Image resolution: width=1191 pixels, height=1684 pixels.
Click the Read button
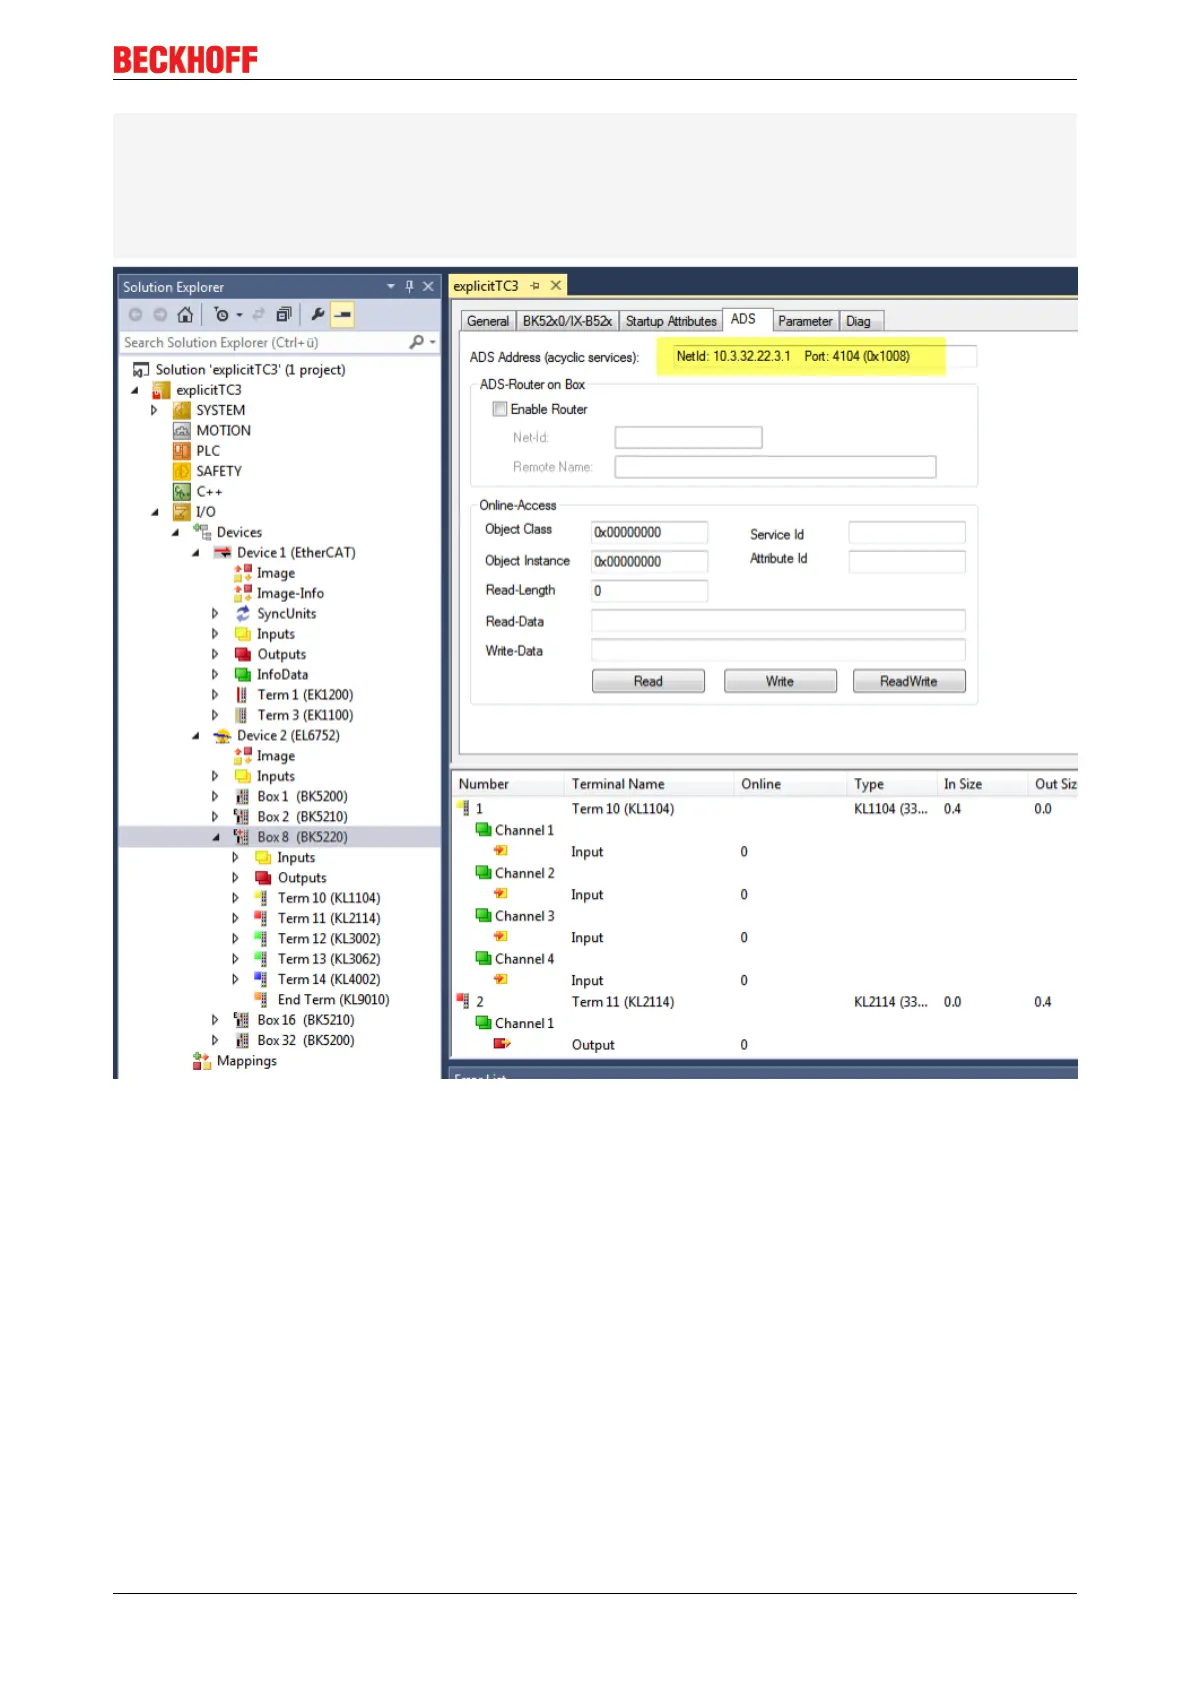tap(648, 681)
